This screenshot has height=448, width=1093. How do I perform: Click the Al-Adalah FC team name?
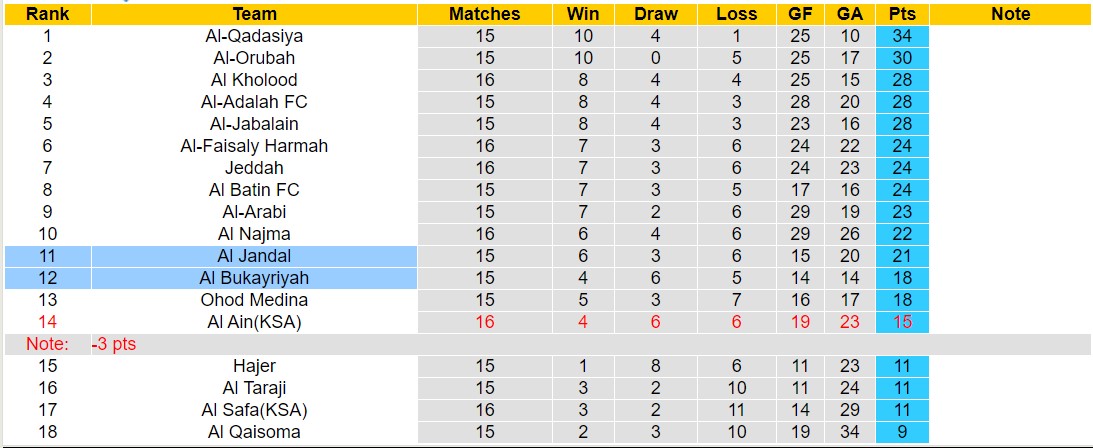pyautogui.click(x=254, y=102)
